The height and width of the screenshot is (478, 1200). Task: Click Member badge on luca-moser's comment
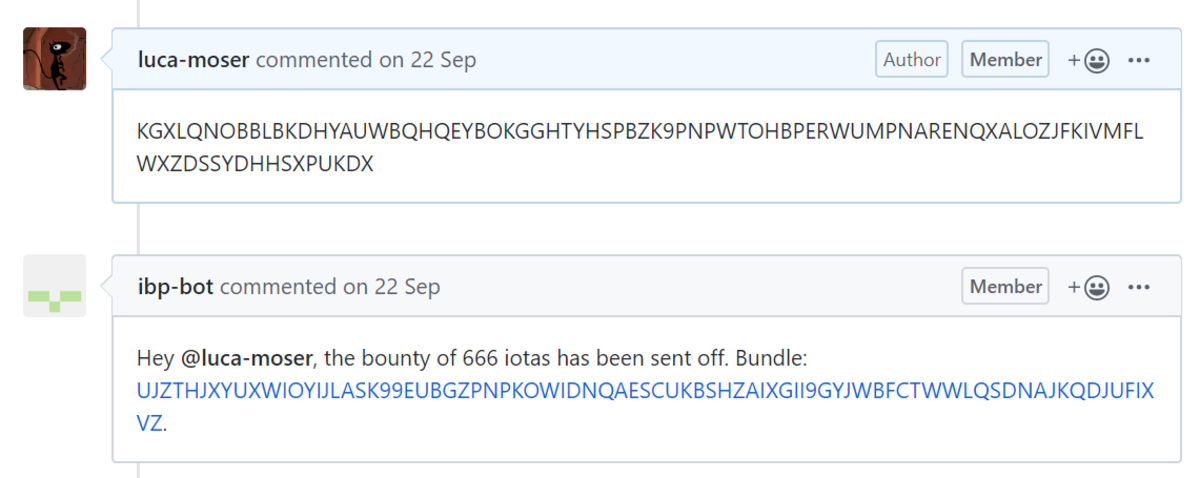(1005, 60)
